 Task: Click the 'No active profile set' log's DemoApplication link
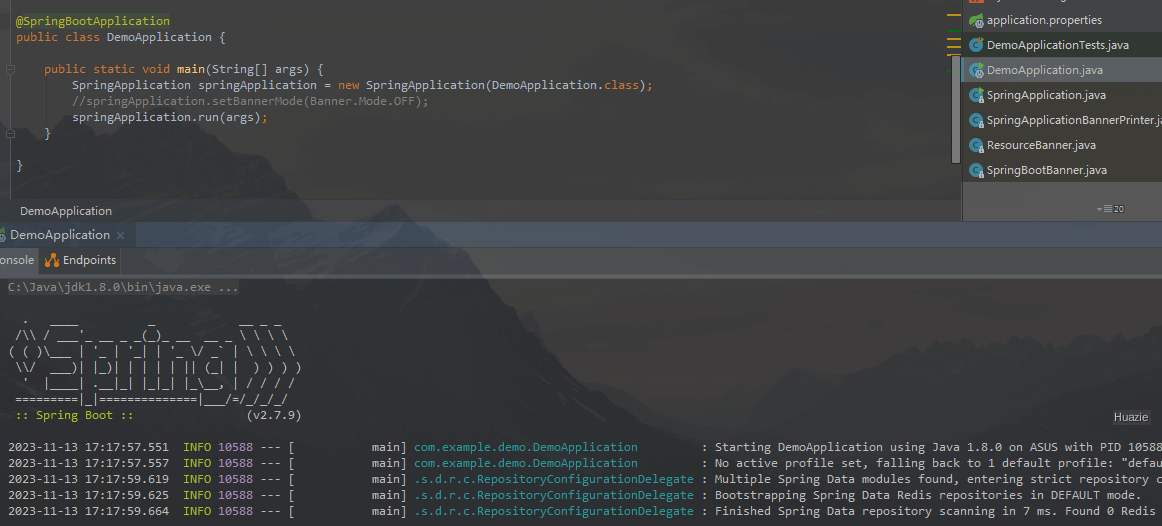[x=525, y=463]
